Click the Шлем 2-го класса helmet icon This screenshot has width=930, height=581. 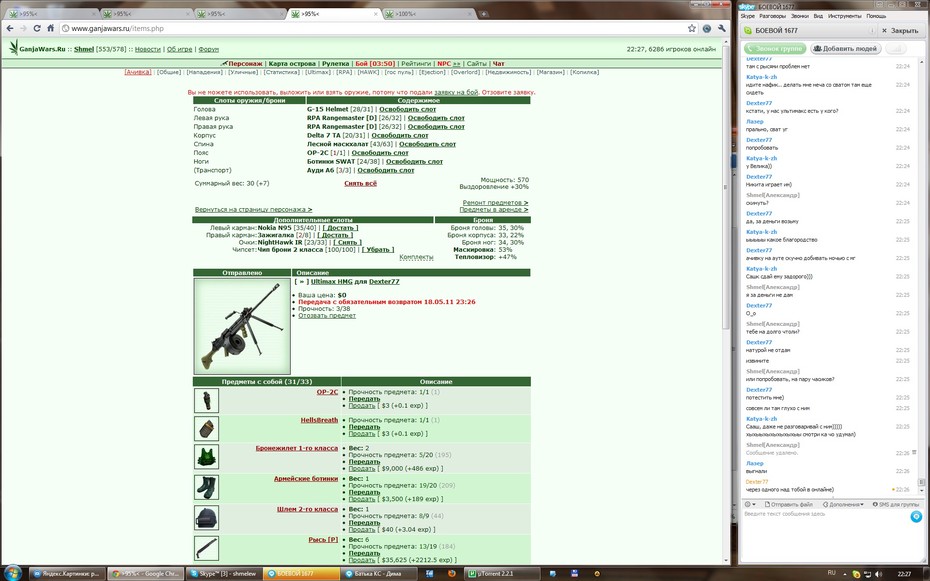(x=206, y=518)
